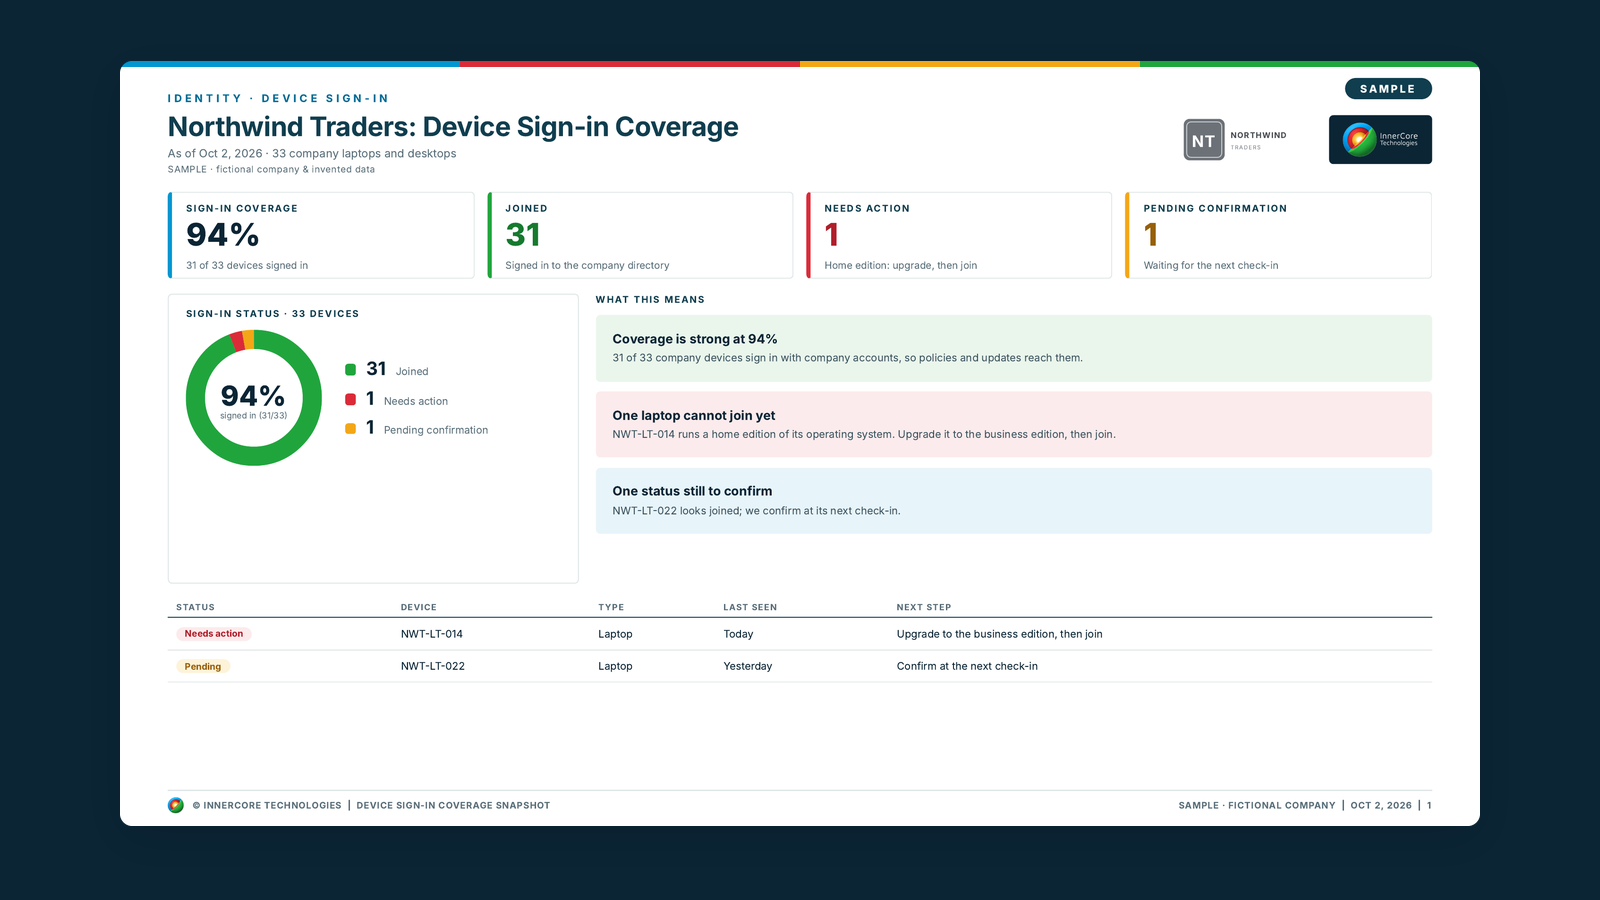Click "© INNERCORE TECHNOLOGIES" footer text
Viewport: 1600px width, 900px height.
point(267,805)
